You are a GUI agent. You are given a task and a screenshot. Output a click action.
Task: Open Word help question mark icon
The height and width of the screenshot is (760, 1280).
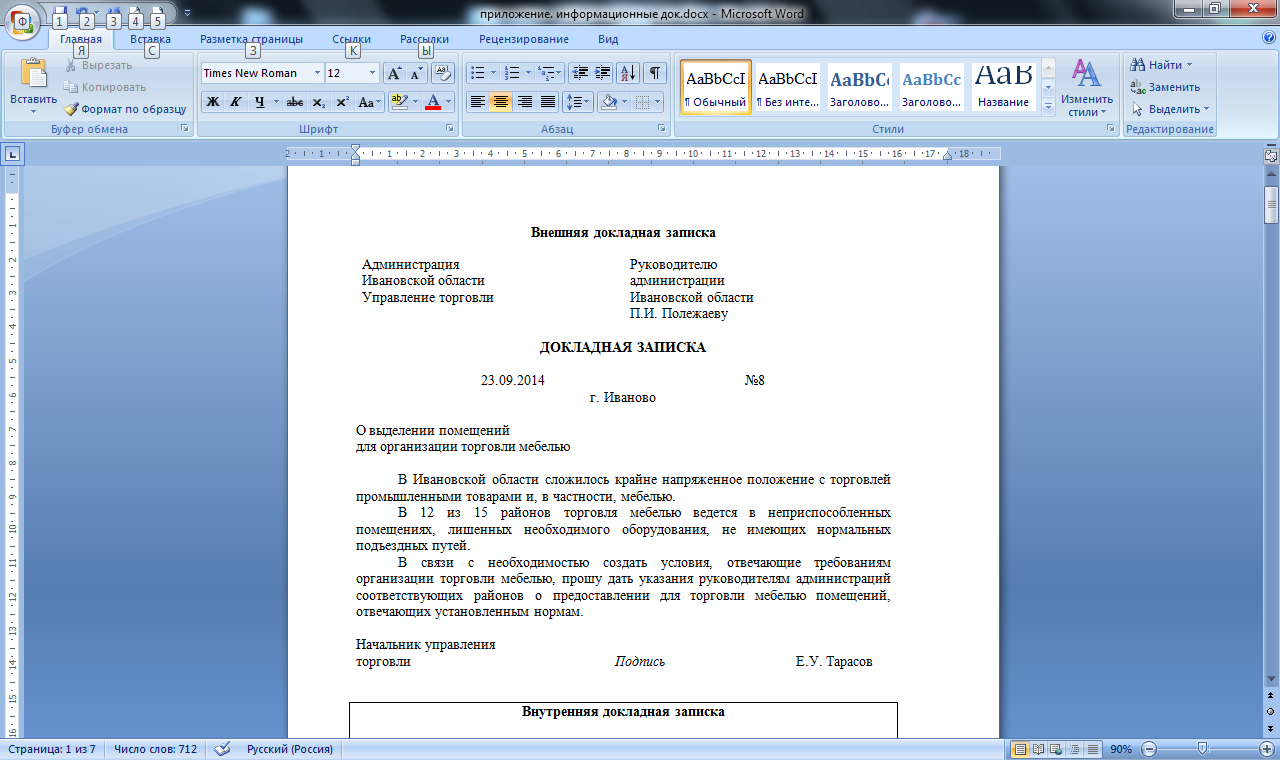1269,38
